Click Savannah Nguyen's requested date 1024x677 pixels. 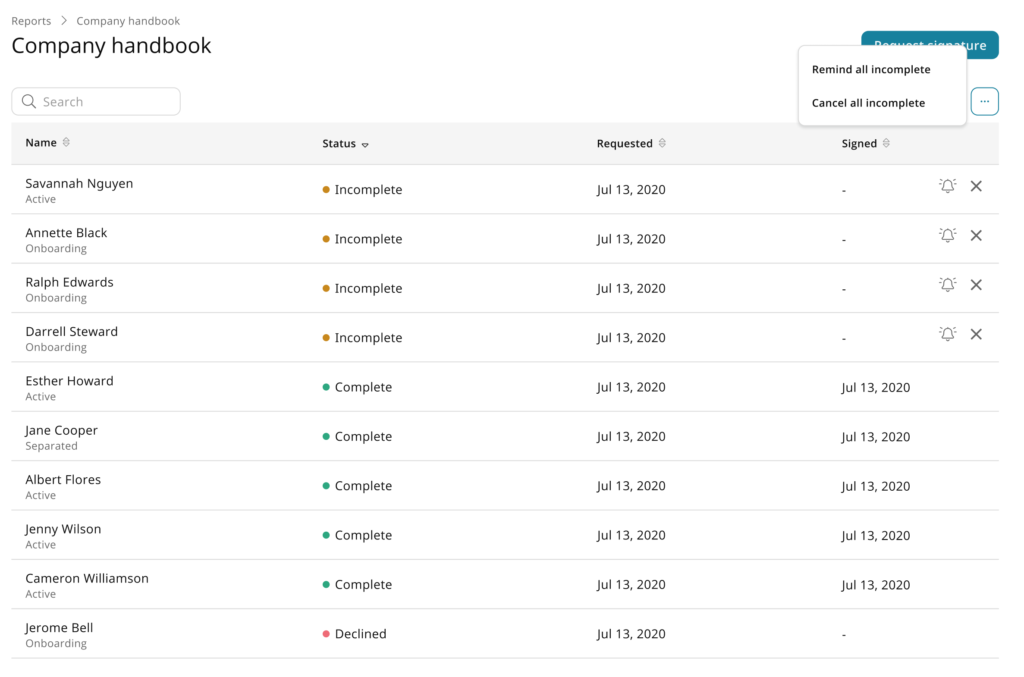point(631,189)
